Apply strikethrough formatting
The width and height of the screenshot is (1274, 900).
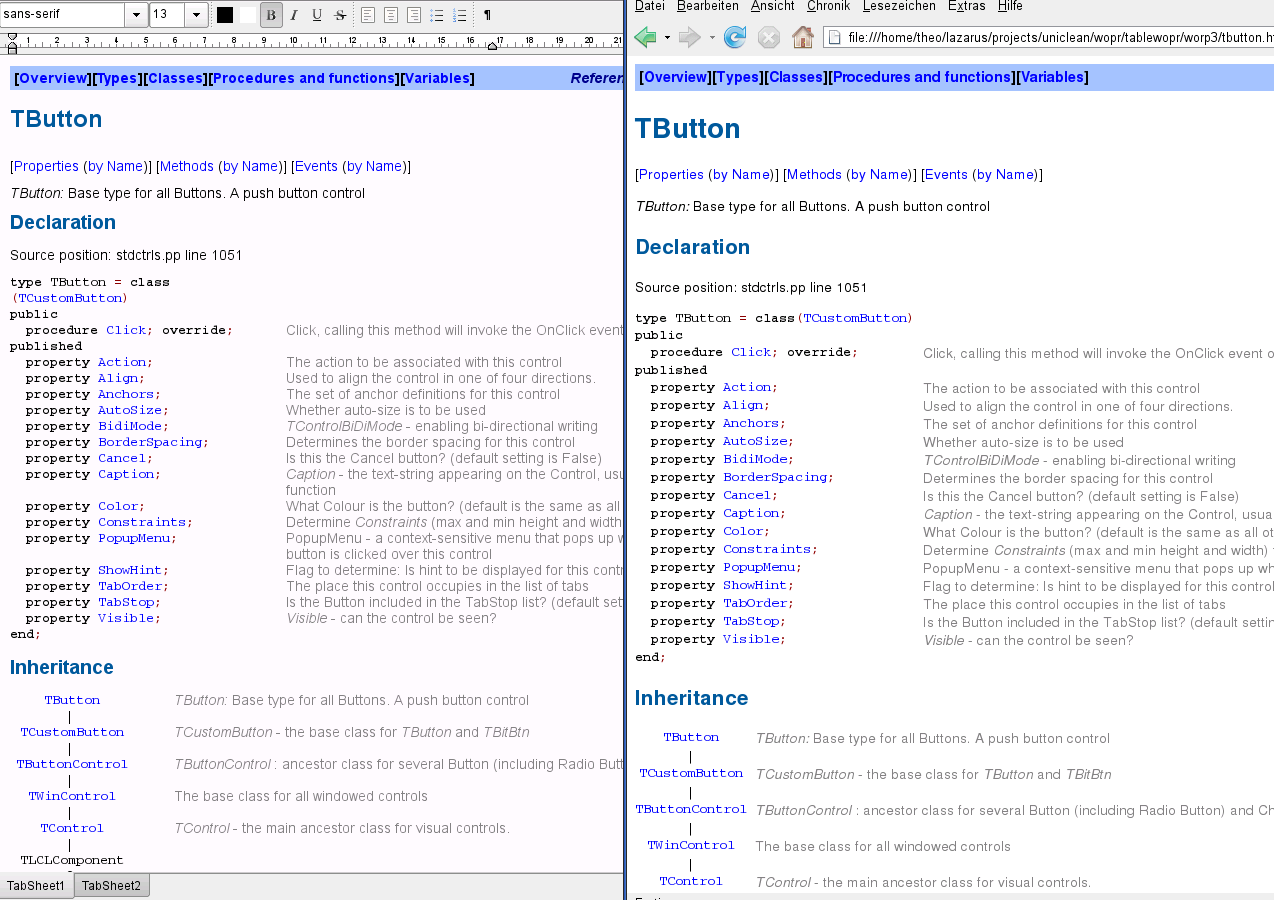340,15
